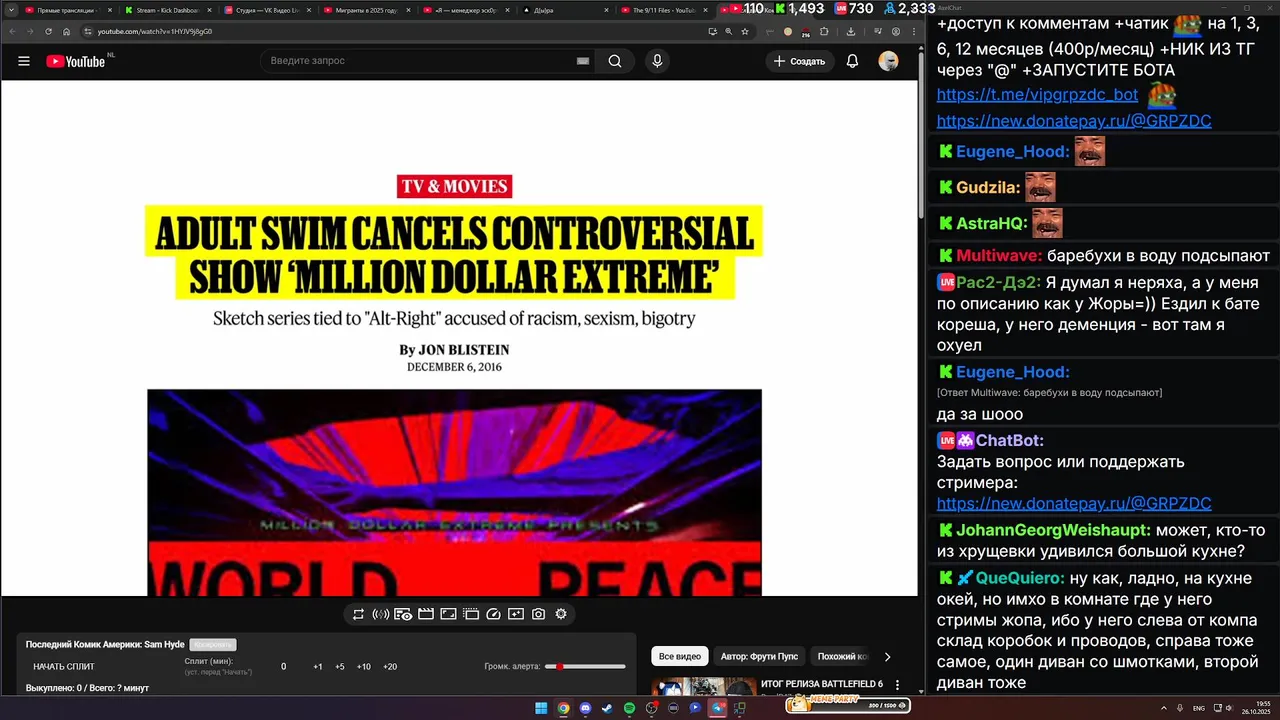This screenshot has width=1280, height=720.
Task: Open Steam from the taskbar
Action: click(607, 708)
